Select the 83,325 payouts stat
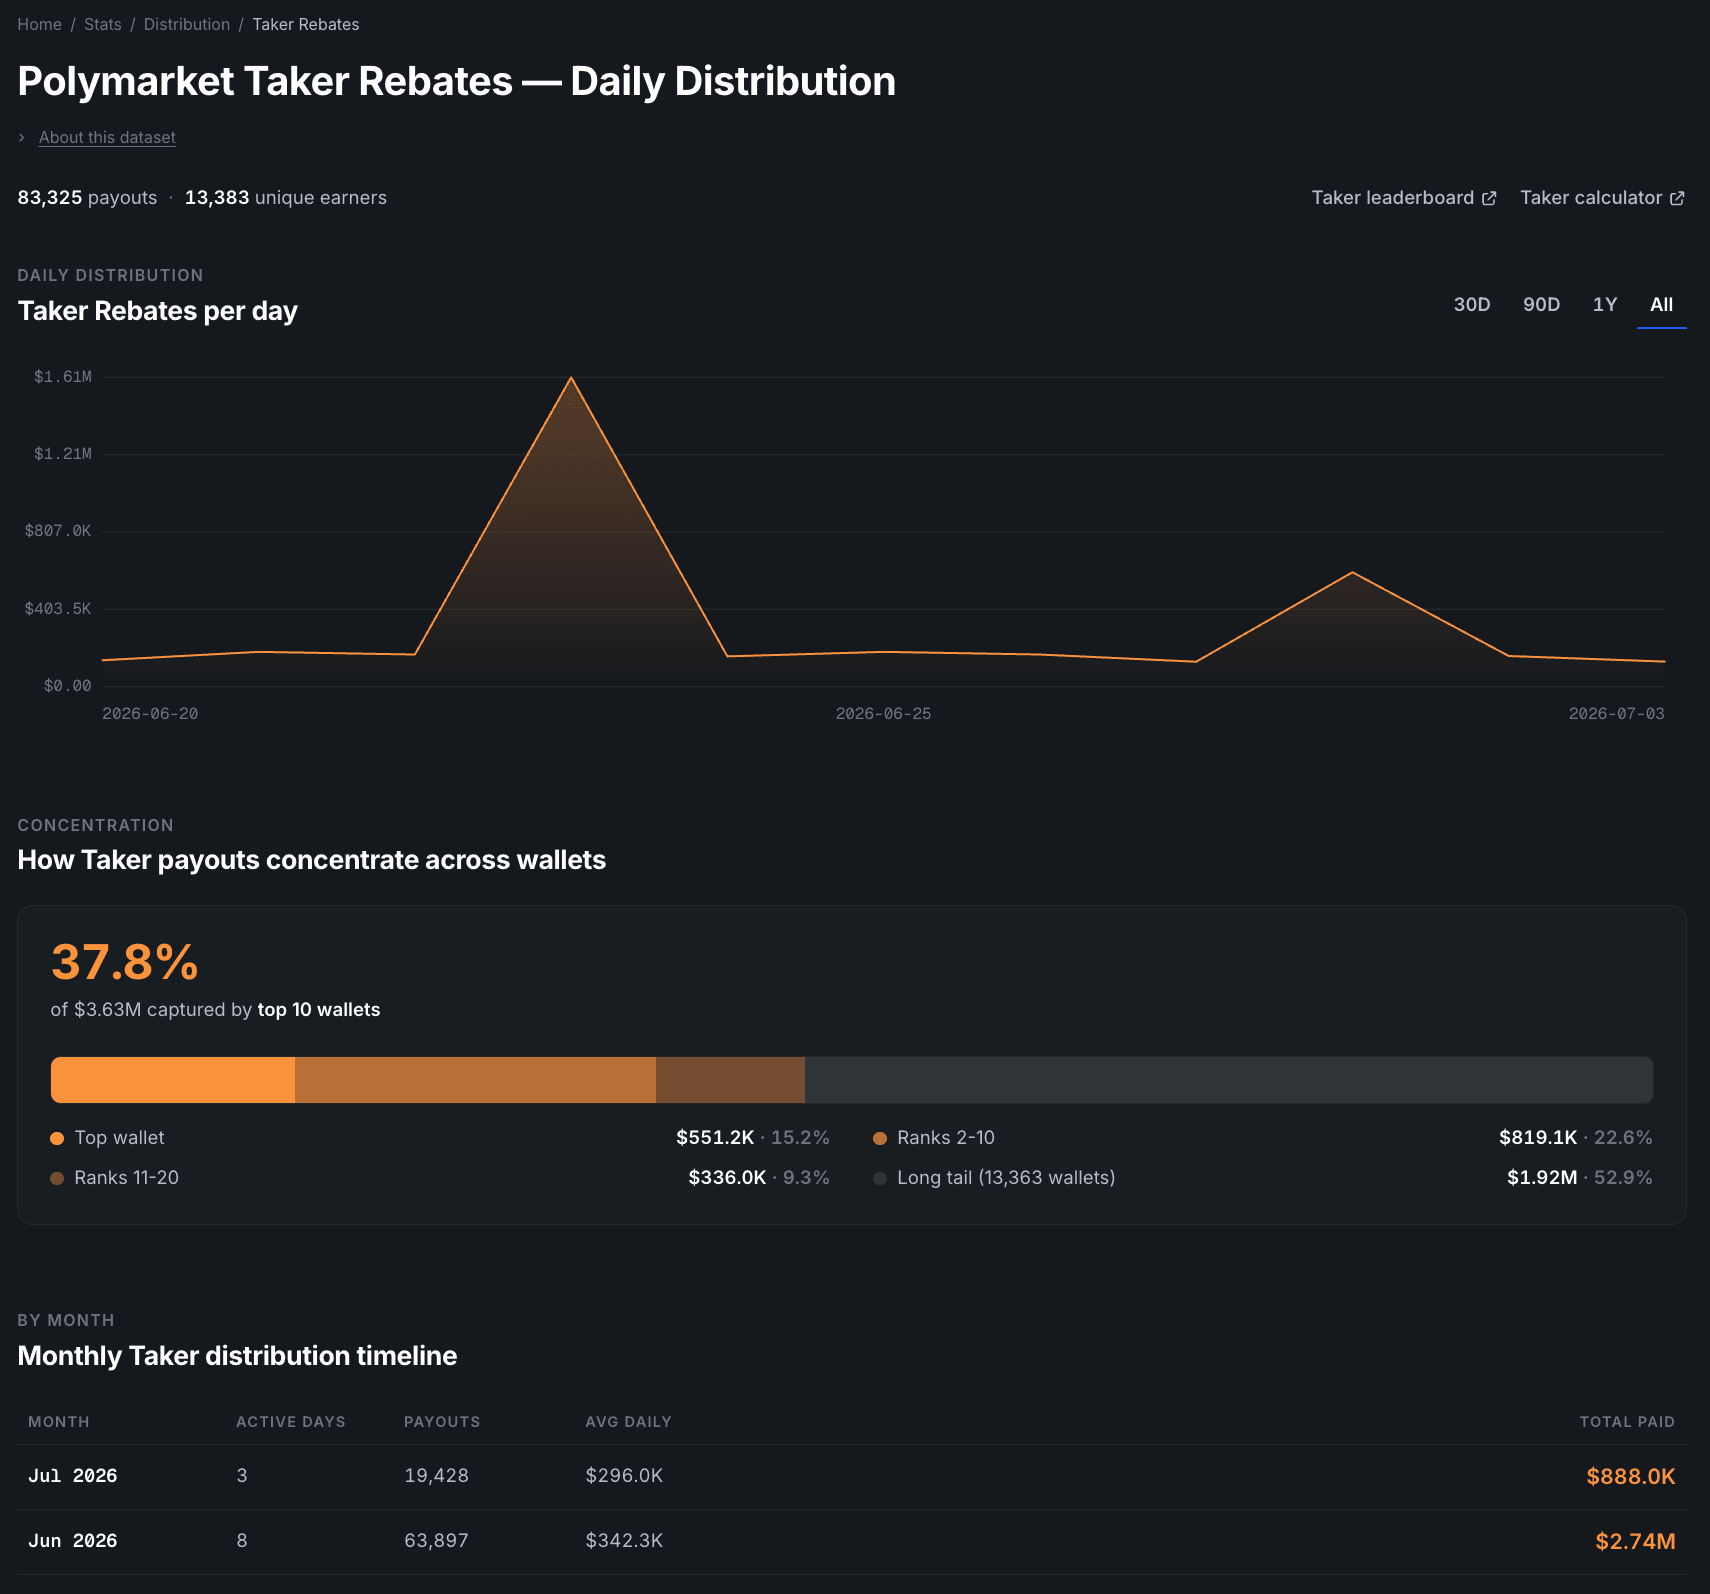Screen dimensions: 1710x1594 point(87,197)
